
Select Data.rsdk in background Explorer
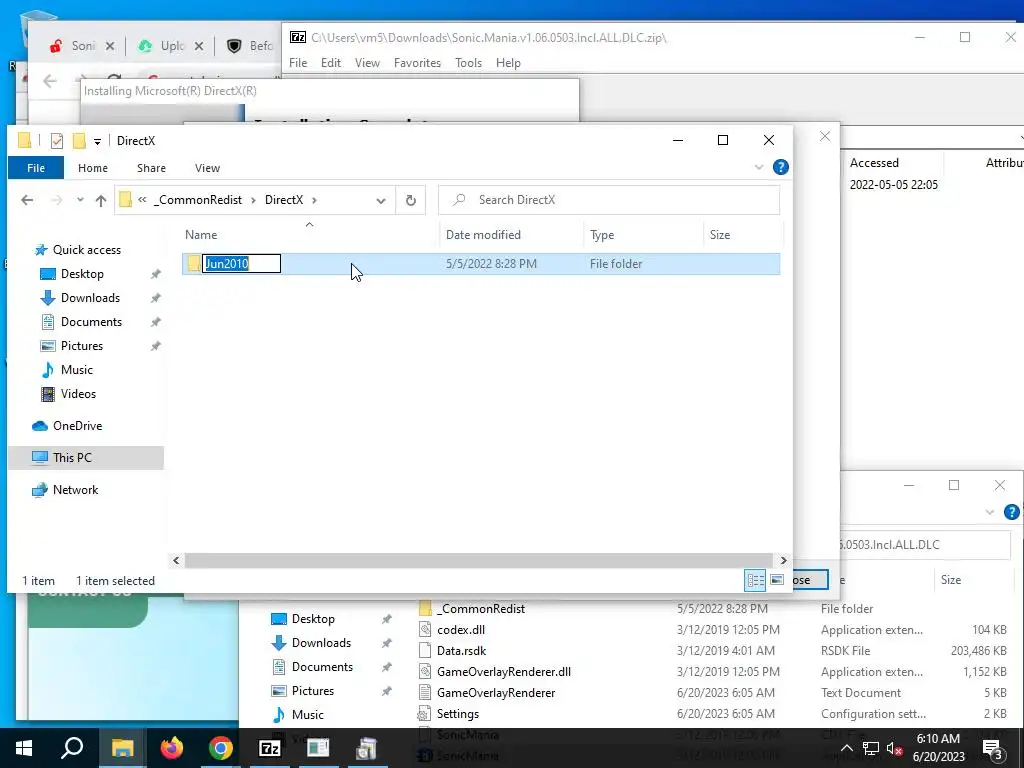461,650
